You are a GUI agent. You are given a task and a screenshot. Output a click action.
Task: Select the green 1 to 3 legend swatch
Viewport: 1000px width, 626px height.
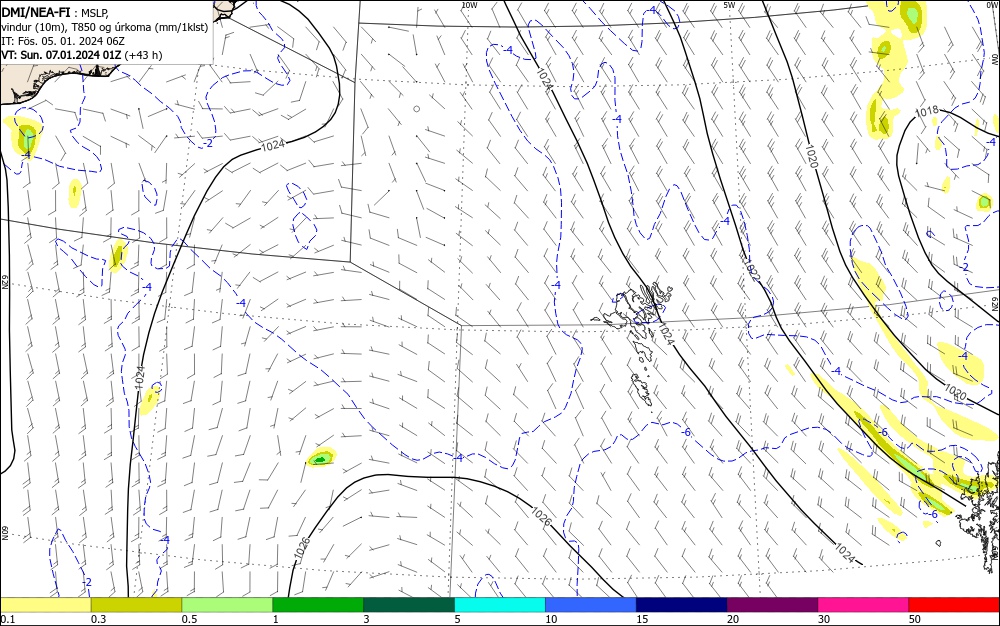(318, 605)
